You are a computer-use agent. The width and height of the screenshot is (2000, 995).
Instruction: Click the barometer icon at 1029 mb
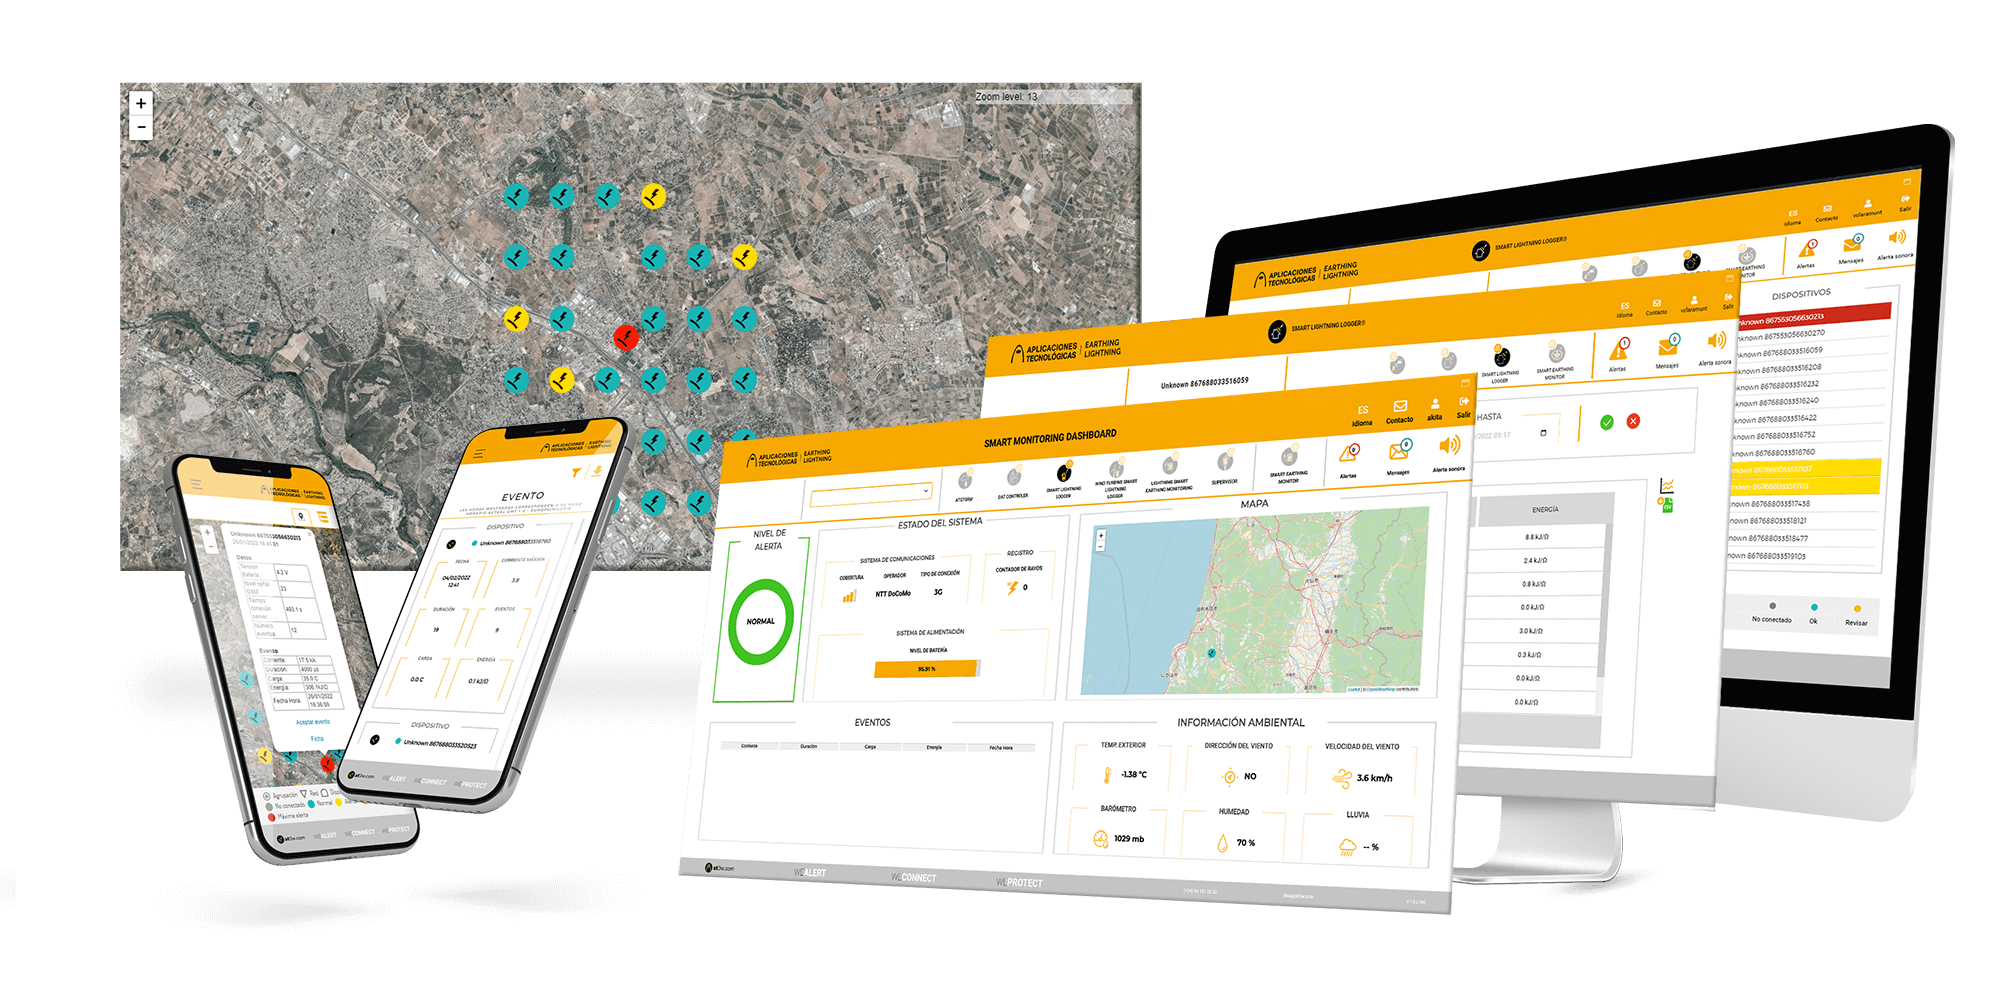(x=1101, y=839)
